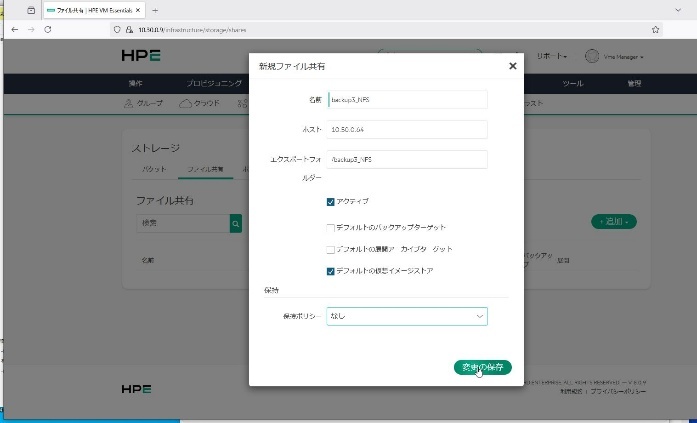
Task: Click the browser reload icon
Action: coord(47,30)
